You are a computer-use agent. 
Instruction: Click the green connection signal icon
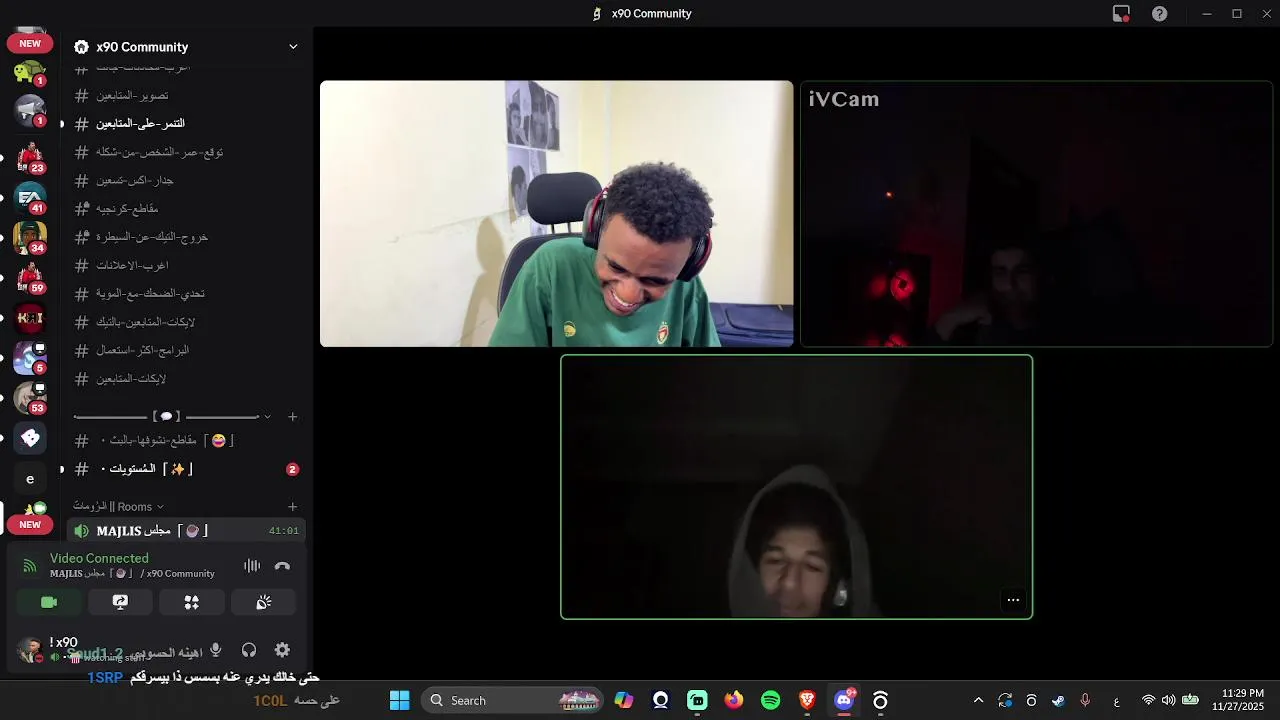tap(29, 566)
